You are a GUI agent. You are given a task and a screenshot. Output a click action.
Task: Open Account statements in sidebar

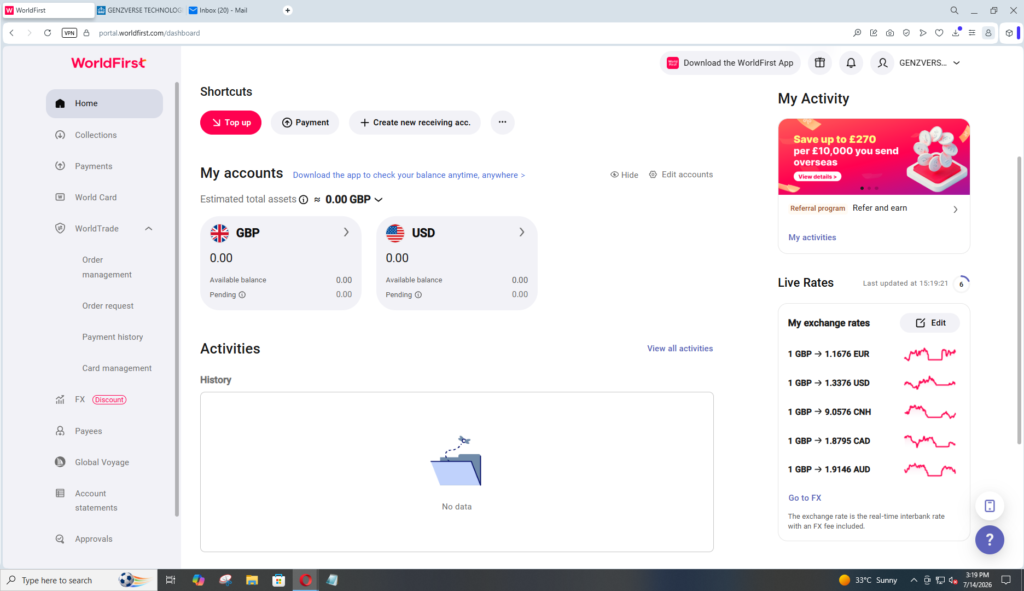coord(96,500)
